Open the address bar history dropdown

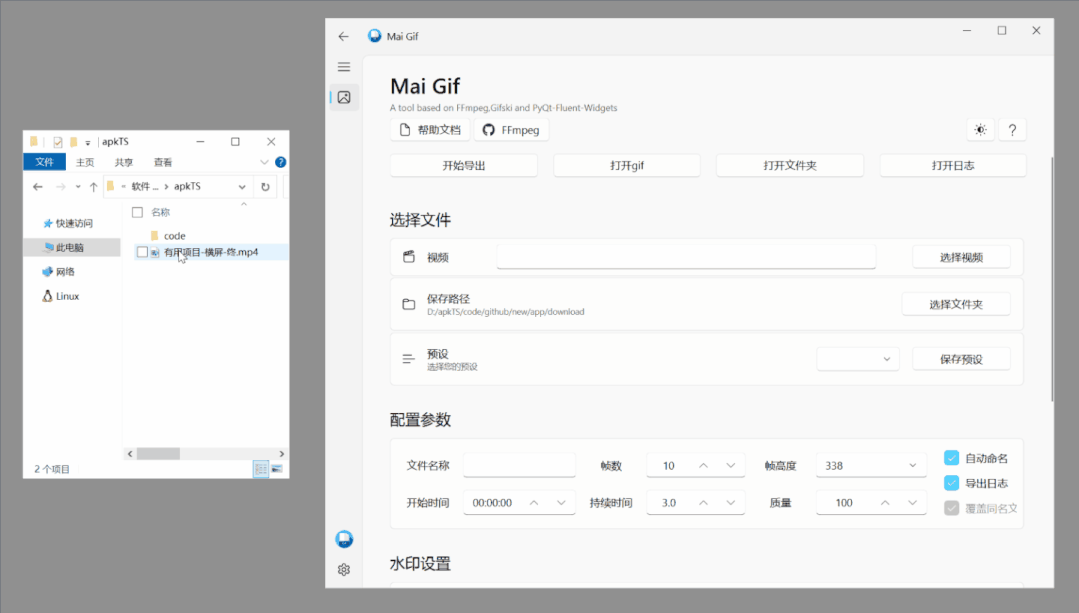(242, 186)
